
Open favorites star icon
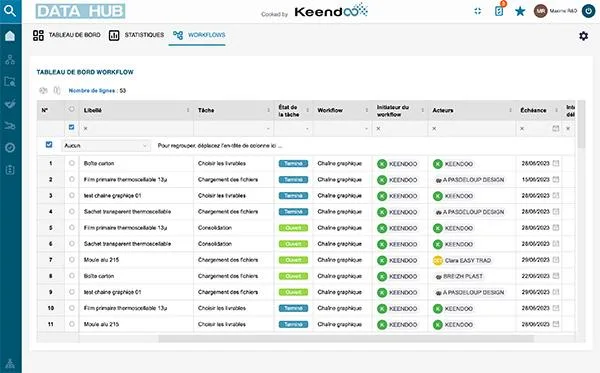(x=520, y=11)
